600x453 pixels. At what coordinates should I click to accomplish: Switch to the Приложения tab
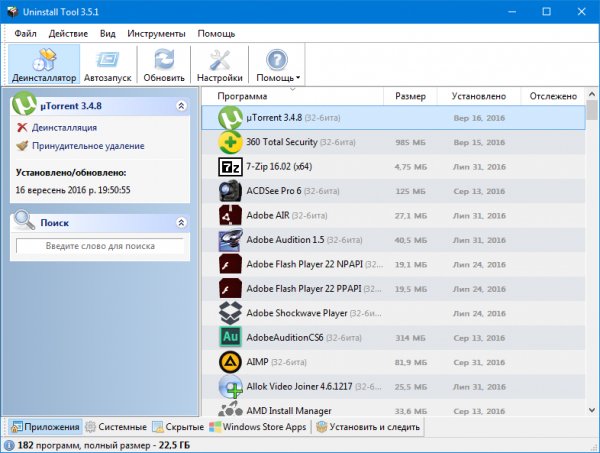coord(46,427)
